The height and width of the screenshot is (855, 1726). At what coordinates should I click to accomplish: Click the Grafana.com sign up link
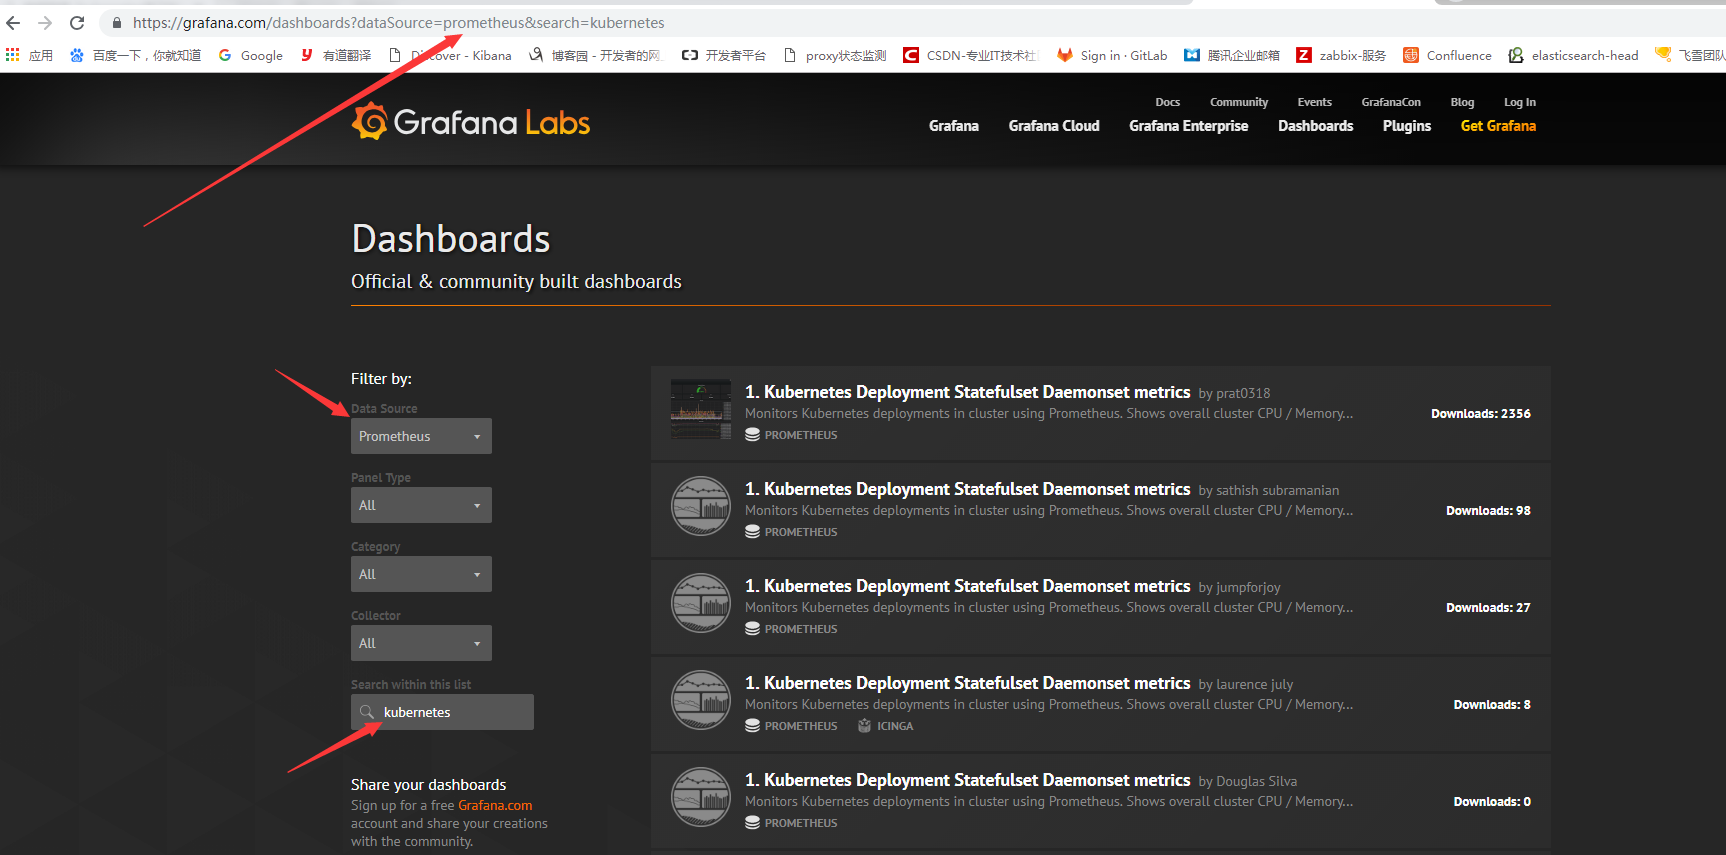[x=495, y=805]
